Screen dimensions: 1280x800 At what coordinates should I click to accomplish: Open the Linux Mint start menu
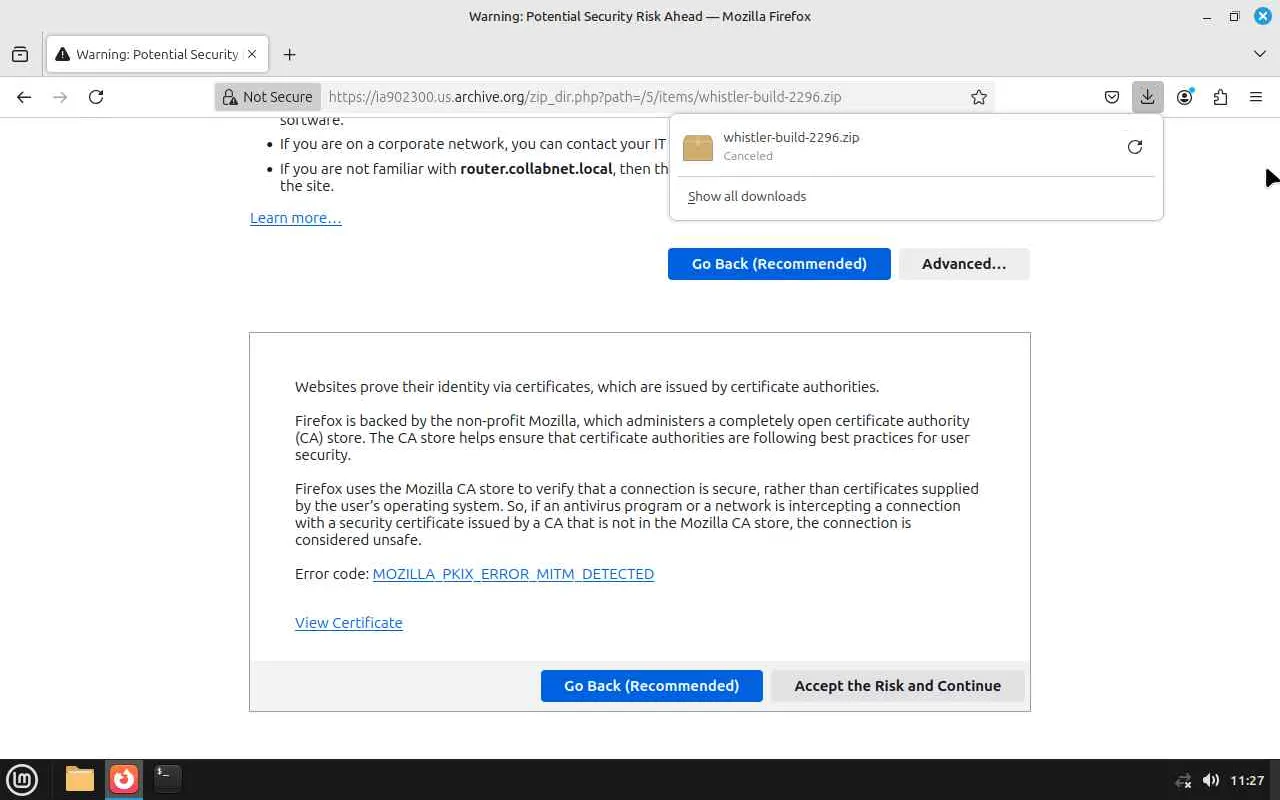tap(22, 779)
